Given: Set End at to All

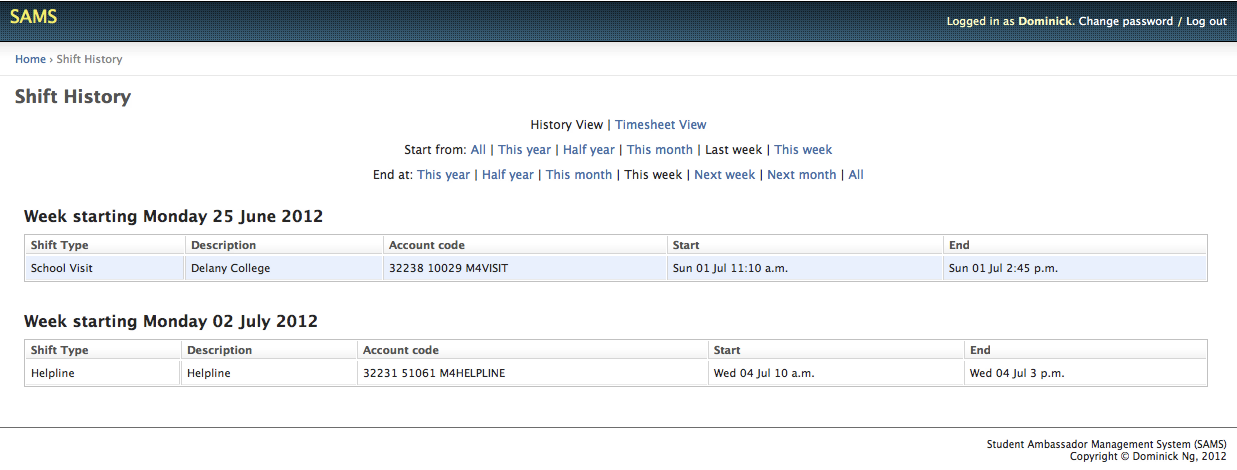Looking at the screenshot, I should click(856, 175).
